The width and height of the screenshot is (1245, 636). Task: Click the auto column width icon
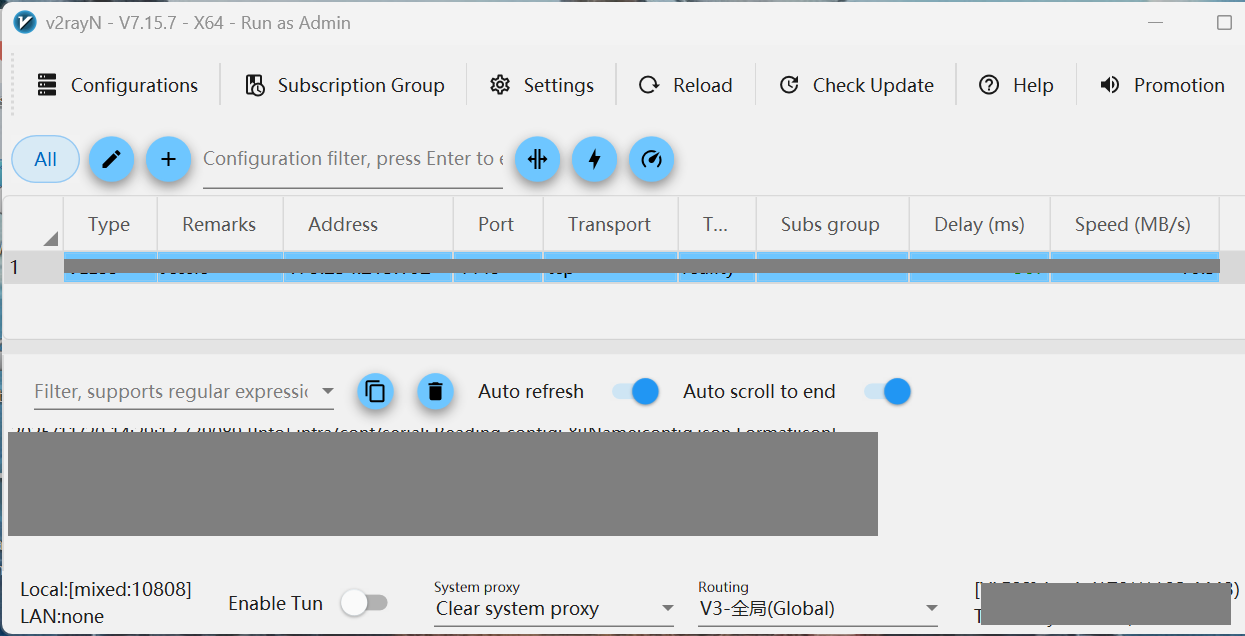pyautogui.click(x=537, y=159)
